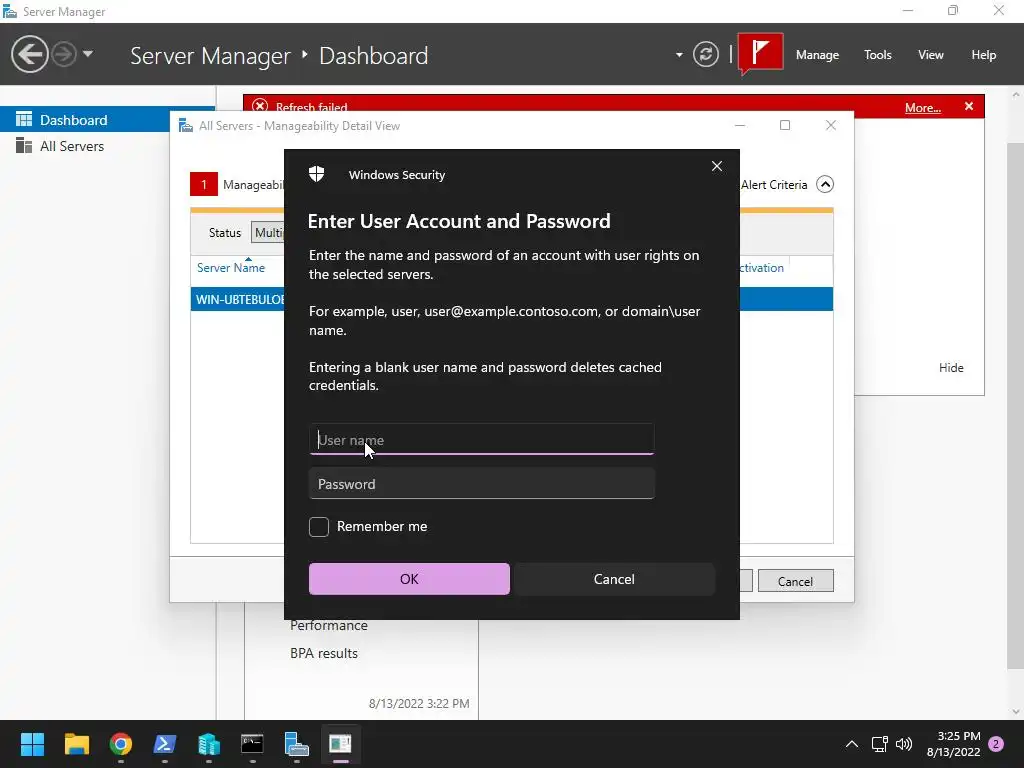Click BPA results in the dashboard tile
This screenshot has height=768, width=1024.
[324, 653]
